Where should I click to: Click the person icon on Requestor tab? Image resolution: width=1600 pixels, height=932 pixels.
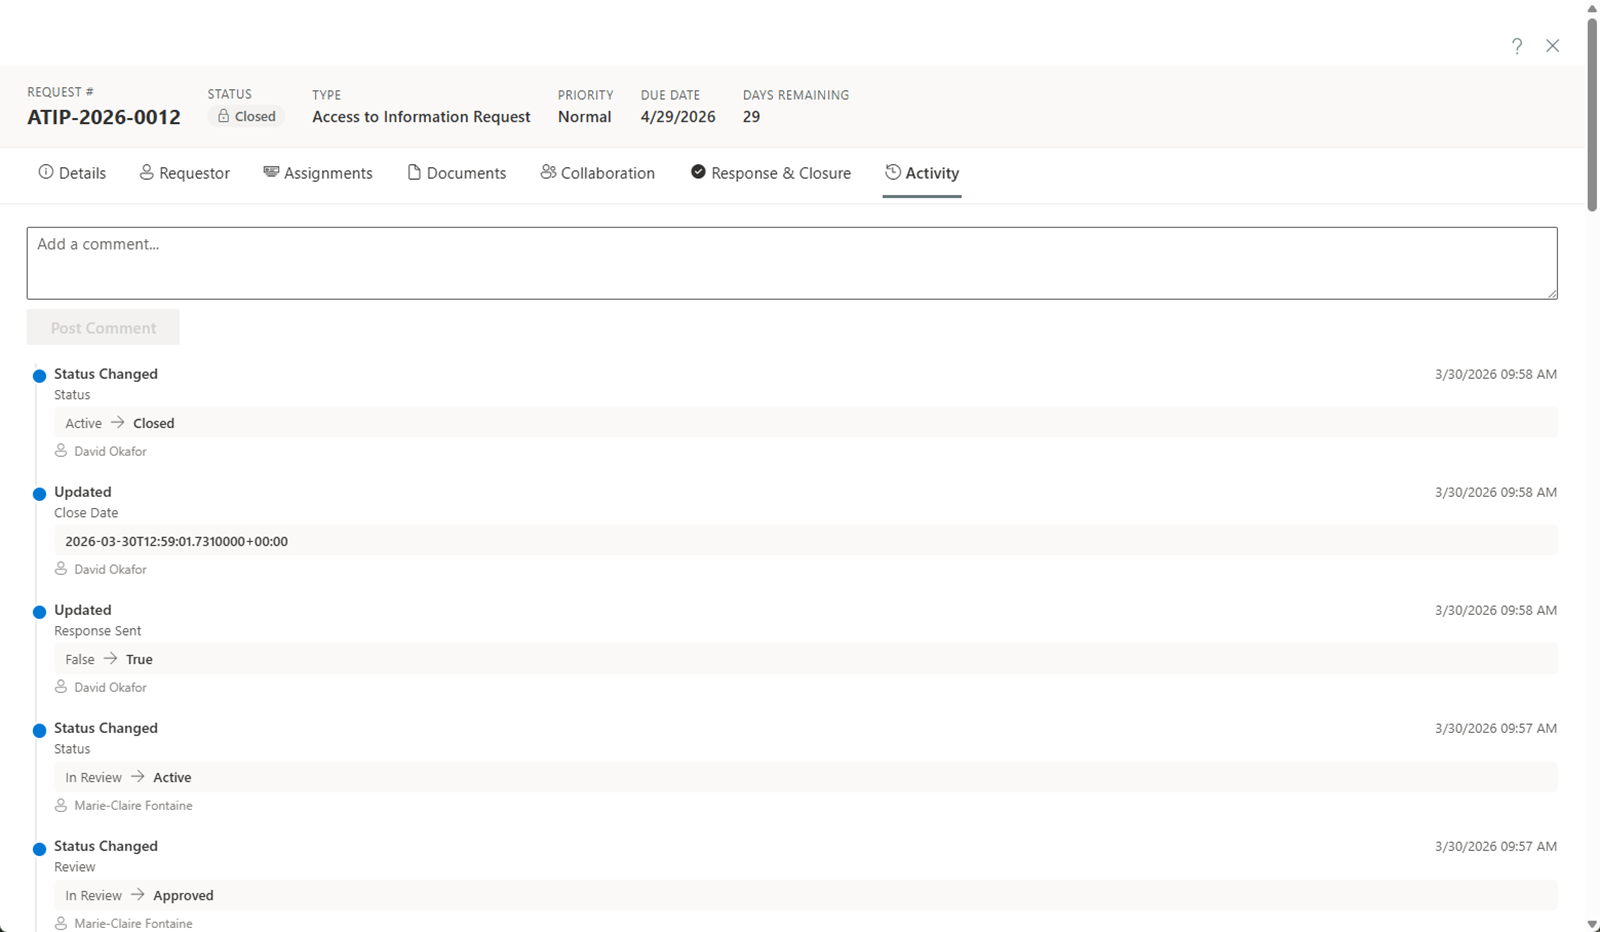[x=147, y=172]
